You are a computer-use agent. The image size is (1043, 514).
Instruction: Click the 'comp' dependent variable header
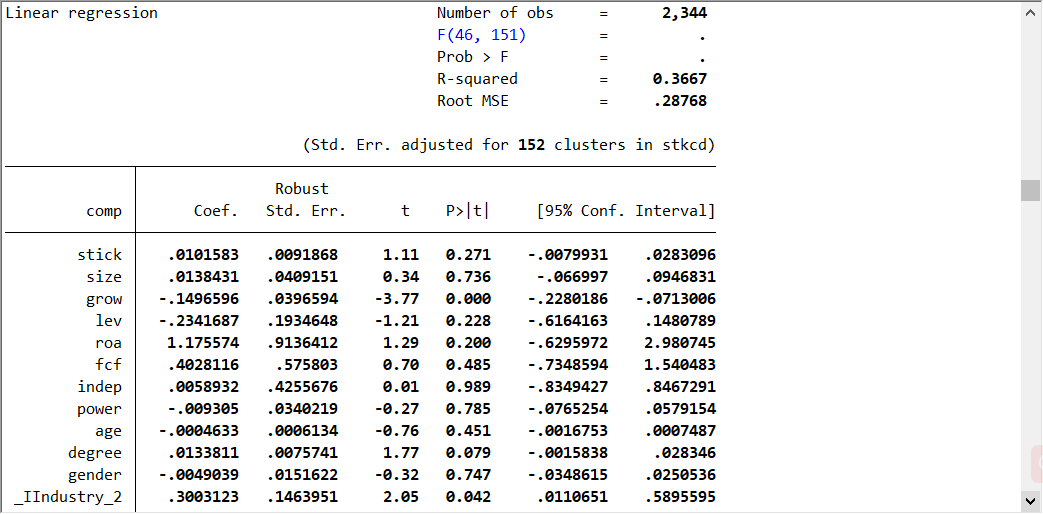(x=104, y=211)
